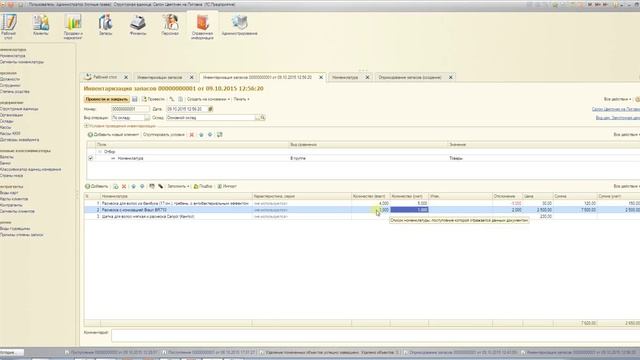Click the icon left of Создать на основании
Image resolution: width=640 pixels, height=360 pixels.
pyautogui.click(x=180, y=99)
